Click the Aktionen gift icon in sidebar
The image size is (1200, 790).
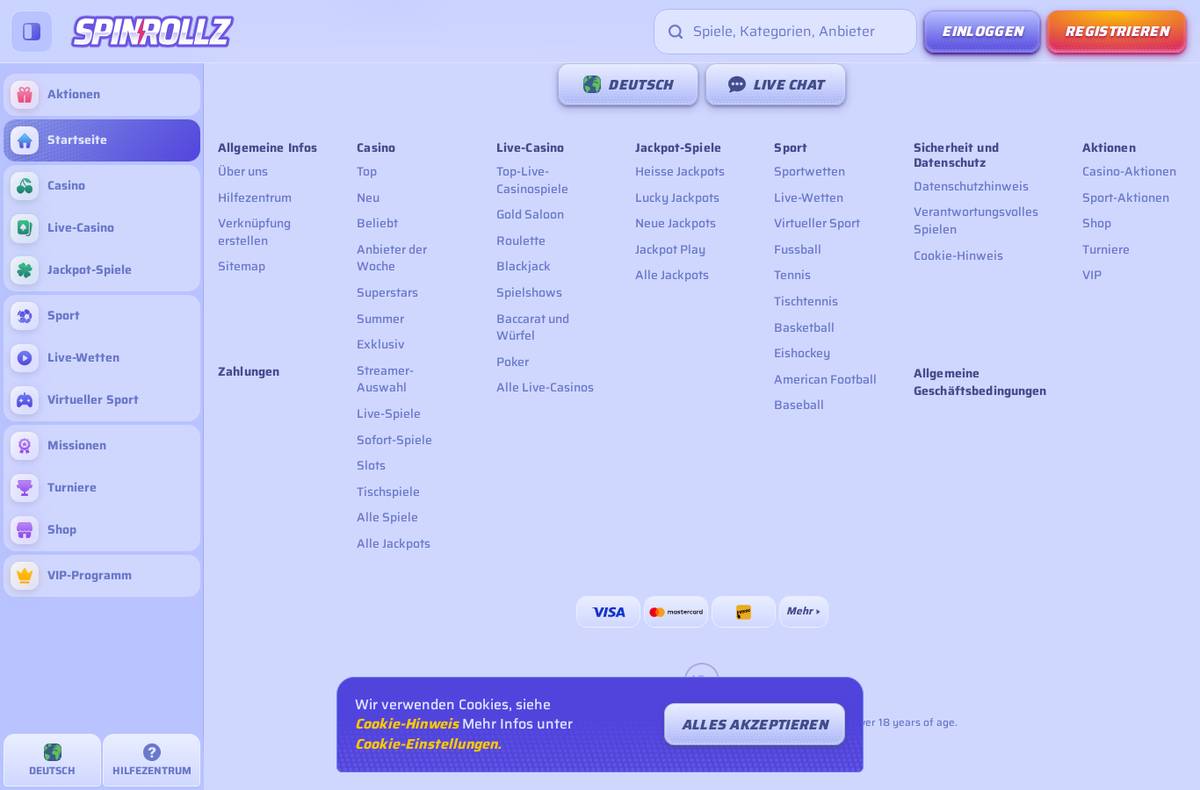25,94
